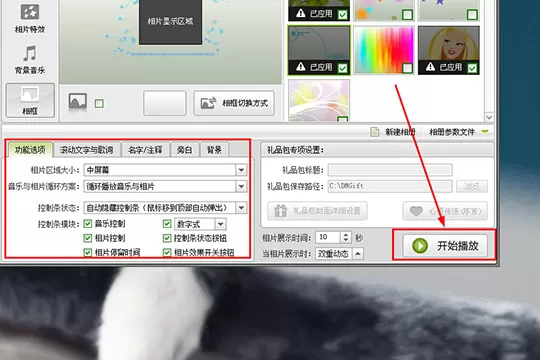Image resolution: width=540 pixels, height=360 pixels.
Task: Switch to the 功能选项 tab
Action: tap(30, 150)
